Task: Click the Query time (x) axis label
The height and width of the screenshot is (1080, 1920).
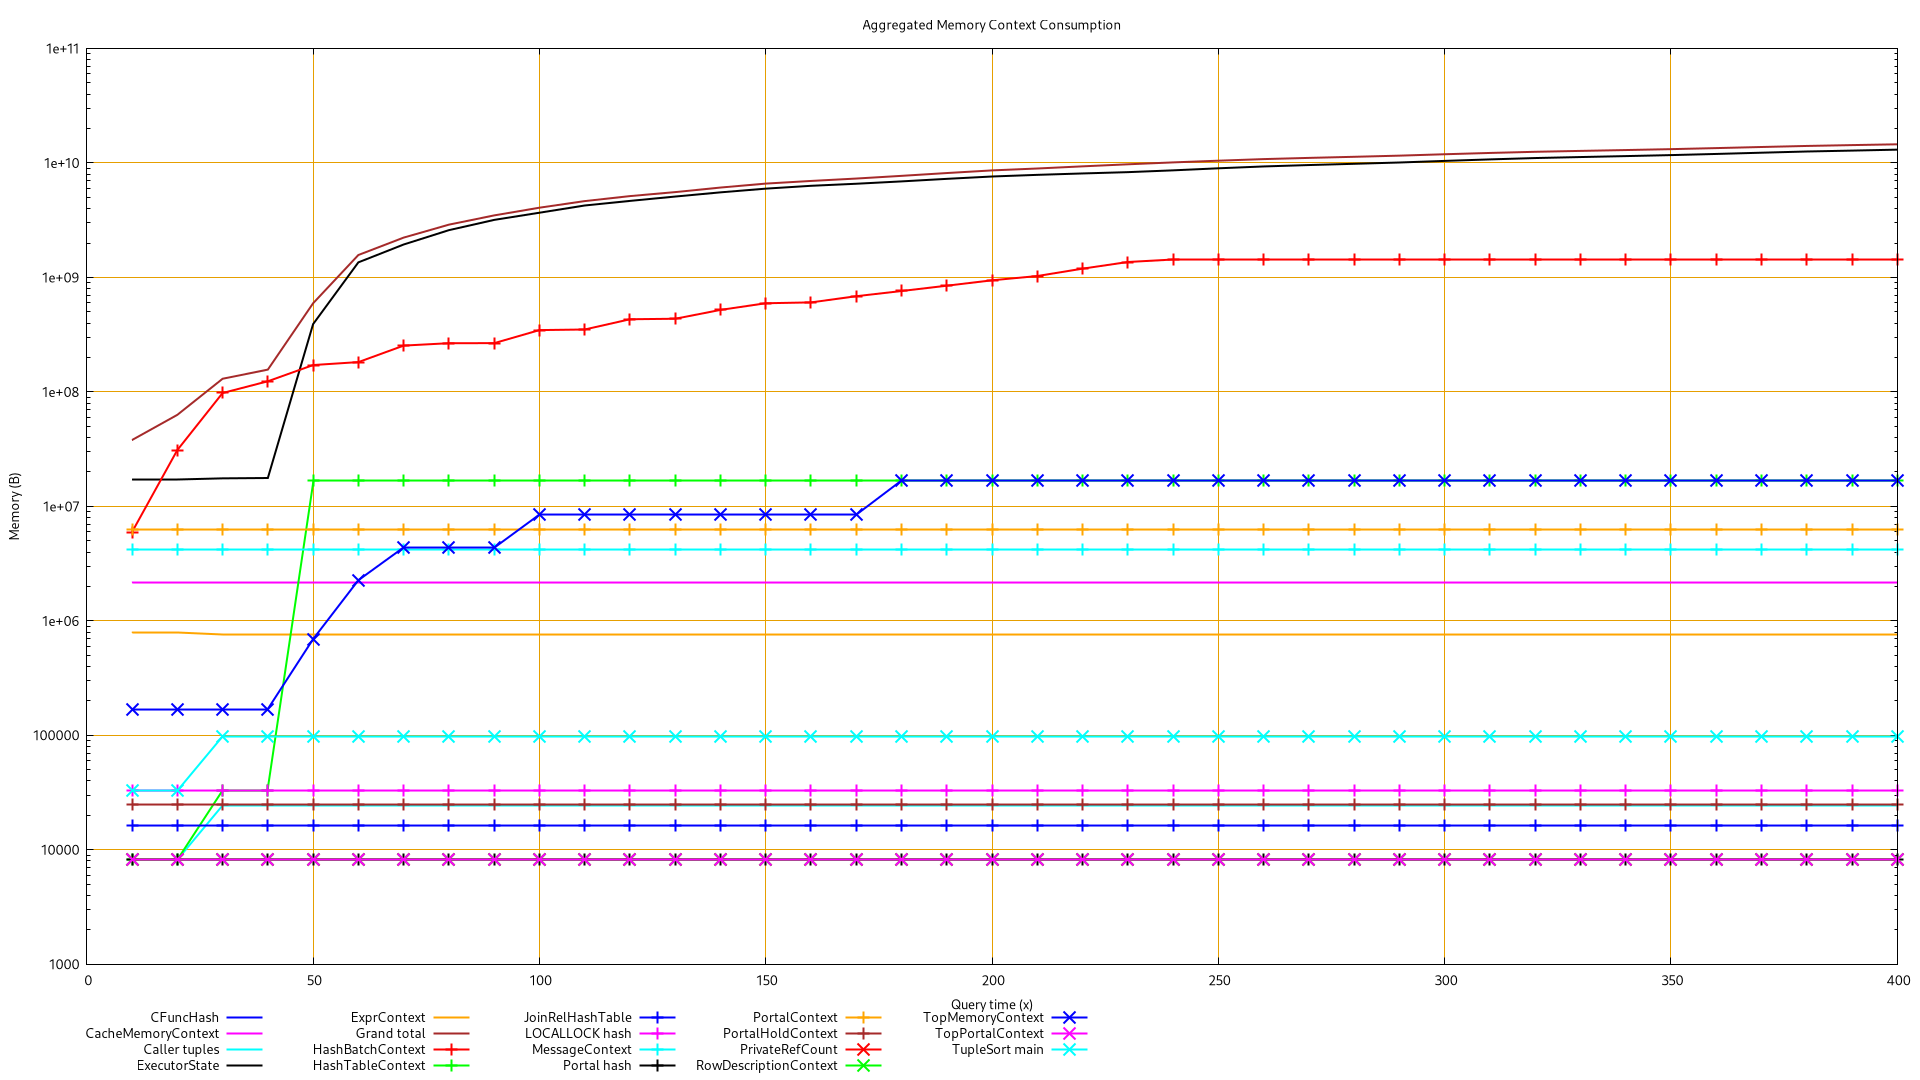Action: pos(991,1004)
